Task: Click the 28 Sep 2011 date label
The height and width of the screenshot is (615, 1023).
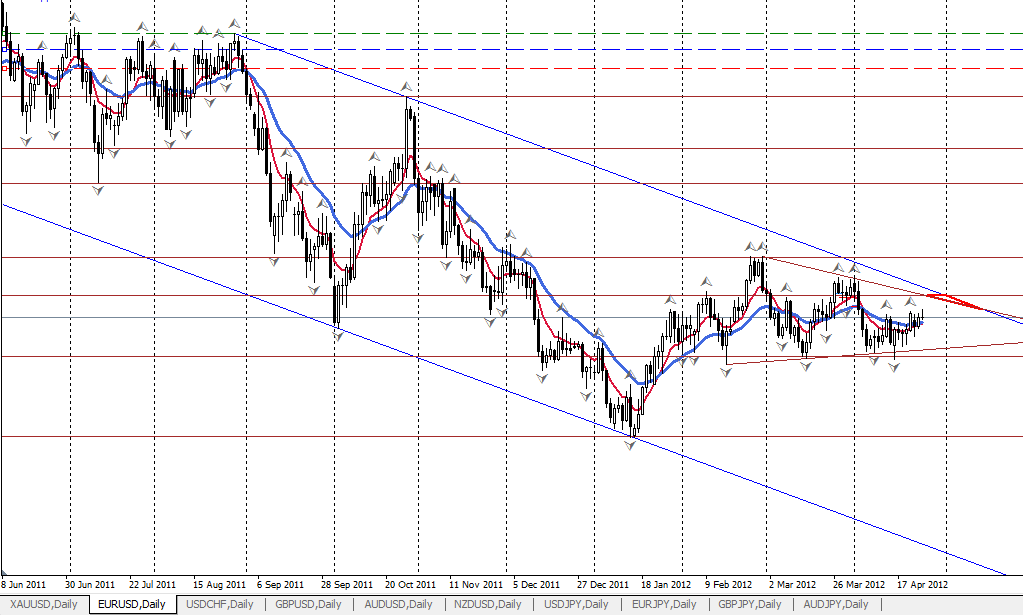Action: click(346, 584)
